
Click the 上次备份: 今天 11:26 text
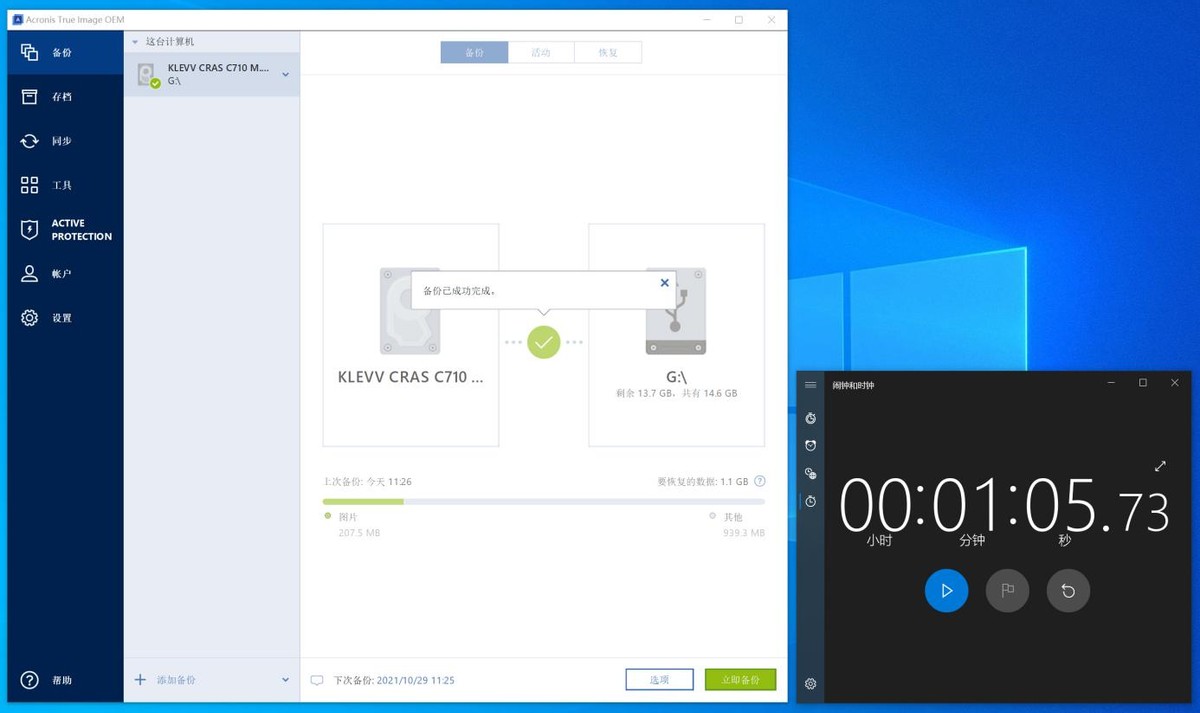pos(367,481)
